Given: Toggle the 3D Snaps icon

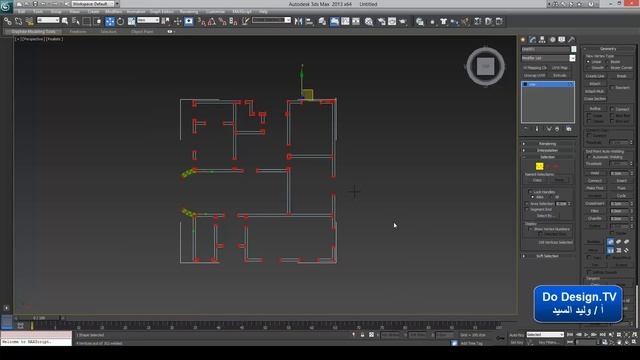Looking at the screenshot, I should coord(201,21).
